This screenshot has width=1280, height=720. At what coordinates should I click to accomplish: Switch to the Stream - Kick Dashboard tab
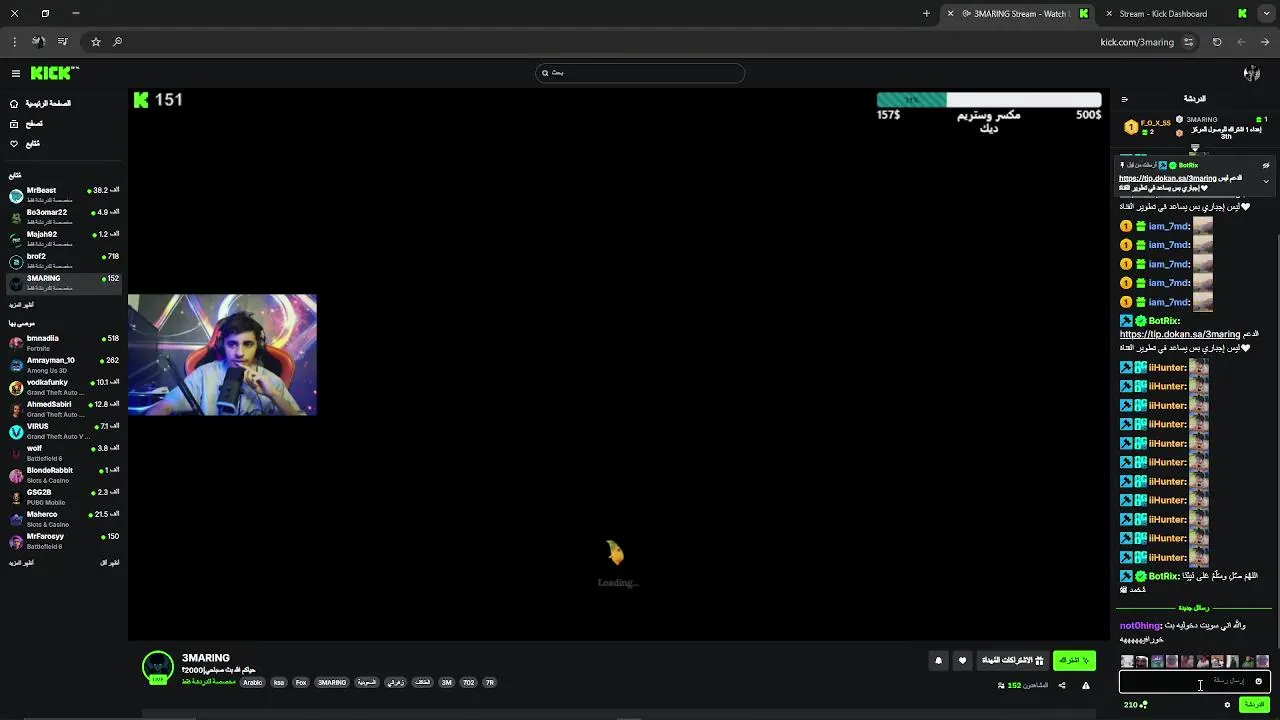point(1174,14)
